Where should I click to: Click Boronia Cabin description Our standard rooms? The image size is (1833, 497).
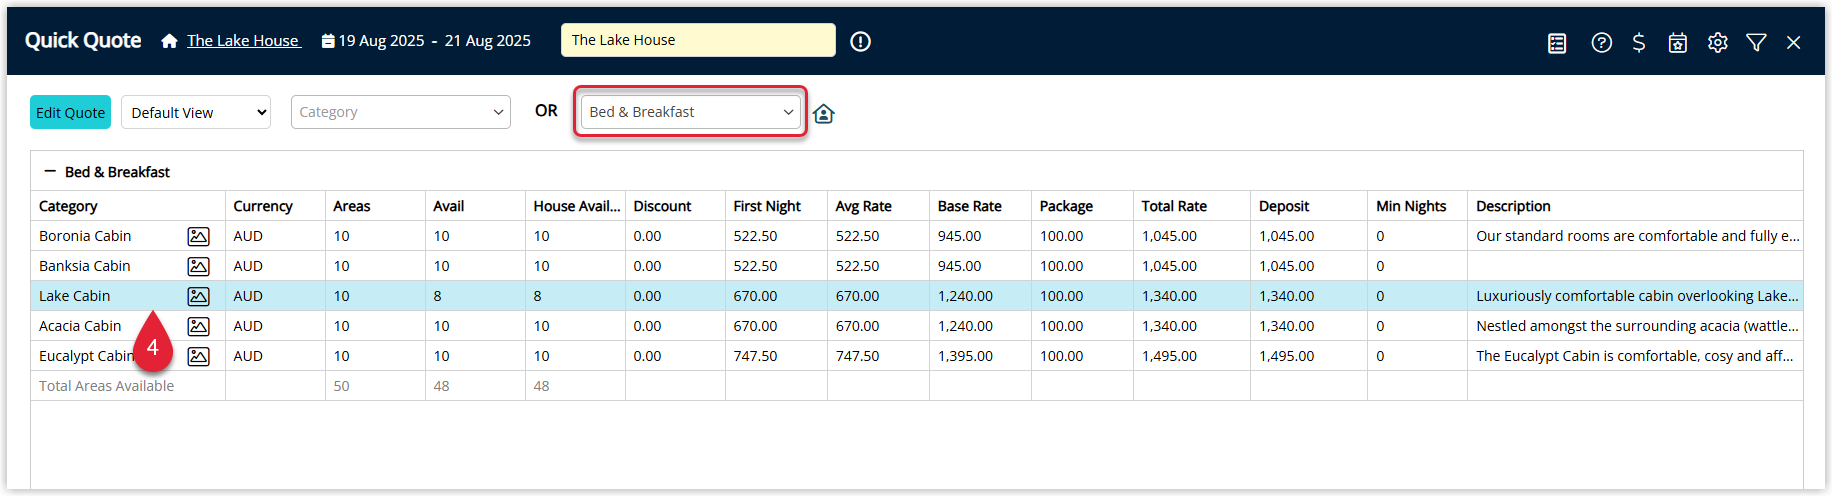click(1637, 236)
